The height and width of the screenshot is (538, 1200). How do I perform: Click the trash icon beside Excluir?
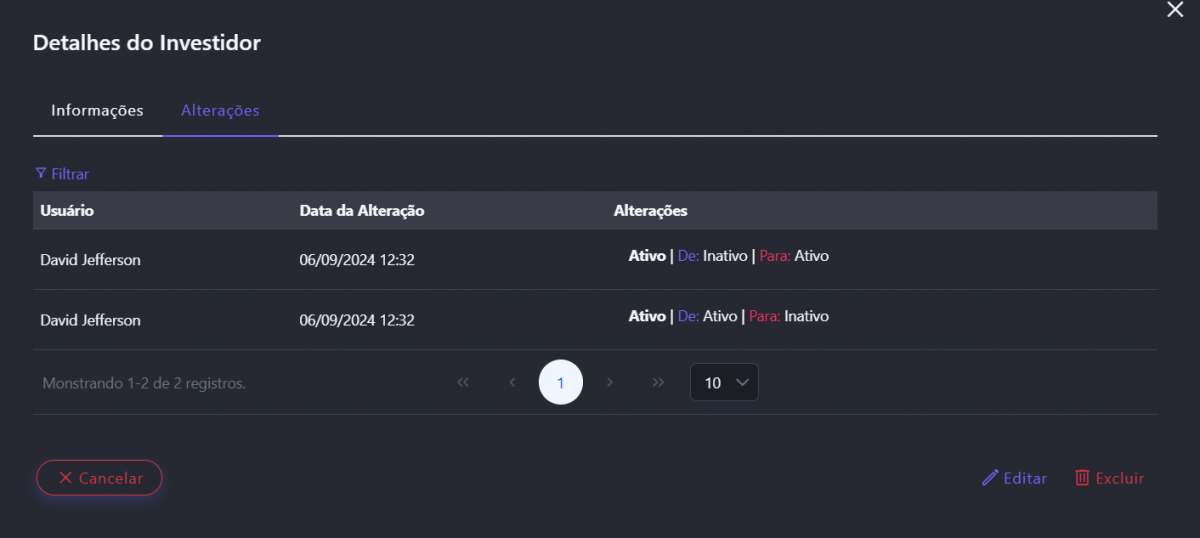tap(1082, 478)
